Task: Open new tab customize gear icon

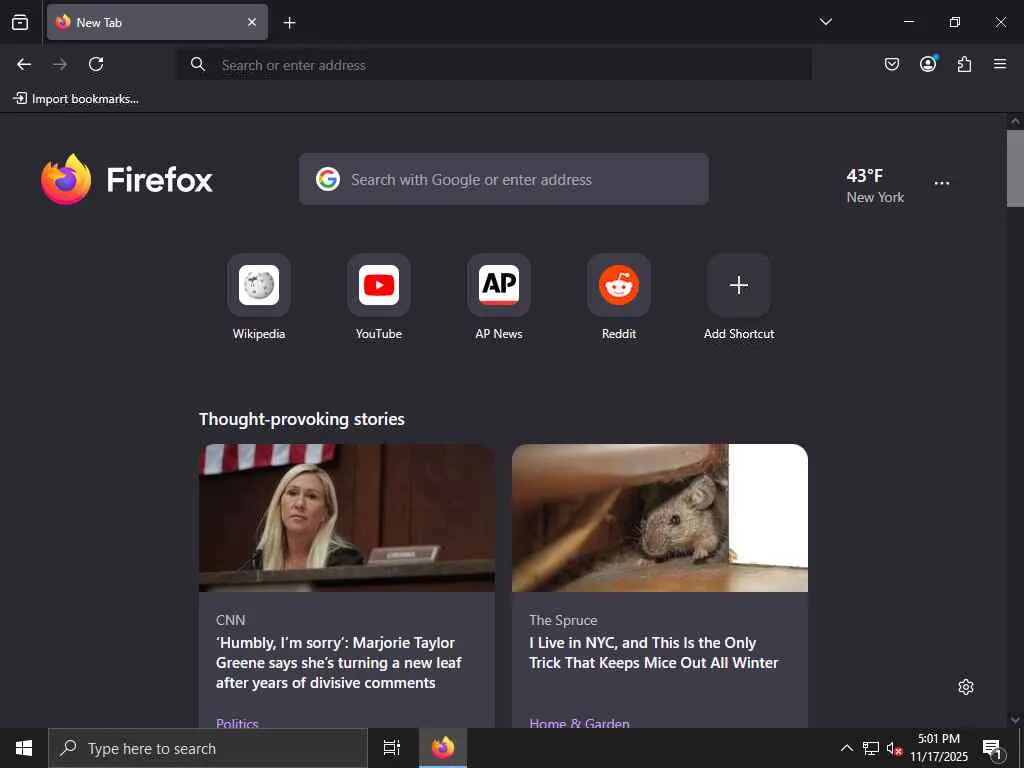Action: coord(966,687)
